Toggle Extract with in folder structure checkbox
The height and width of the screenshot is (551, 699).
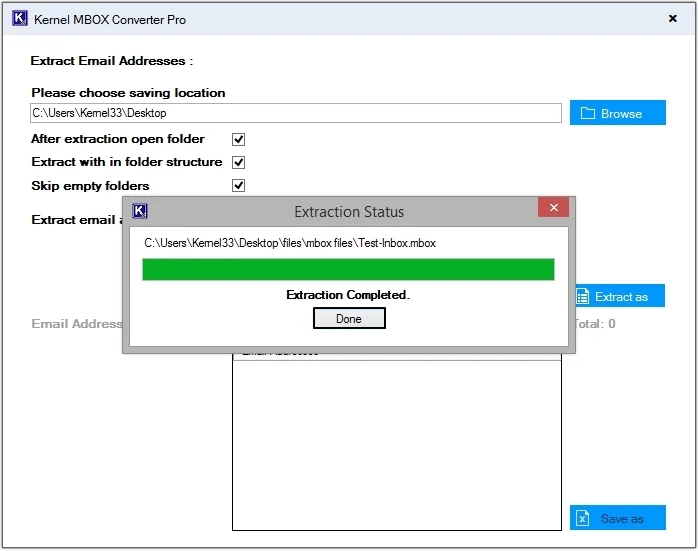coord(238,162)
